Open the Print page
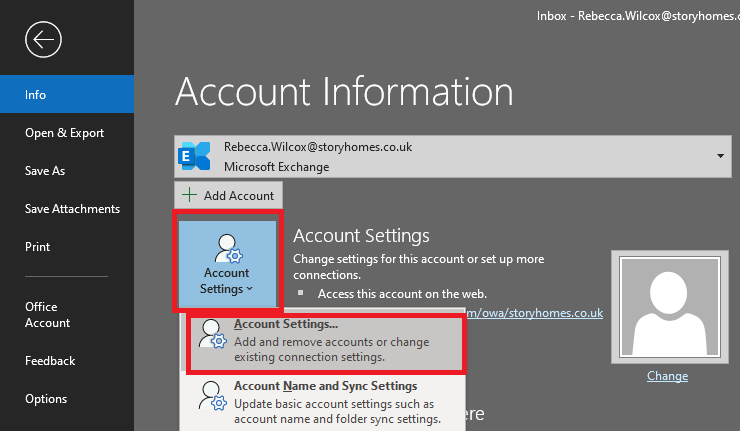The image size is (740, 431). click(x=67, y=246)
